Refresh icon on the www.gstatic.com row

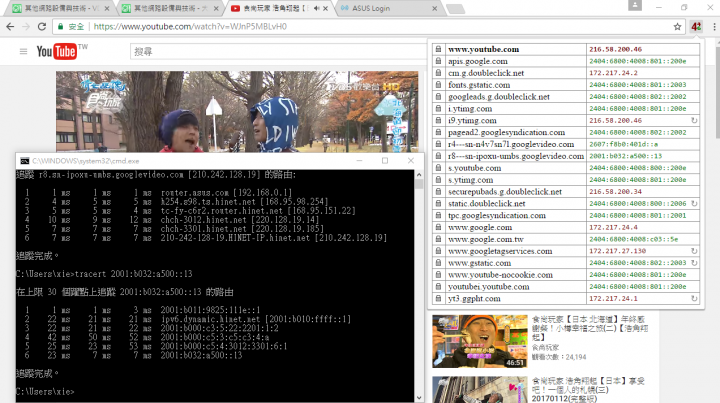click(x=694, y=263)
